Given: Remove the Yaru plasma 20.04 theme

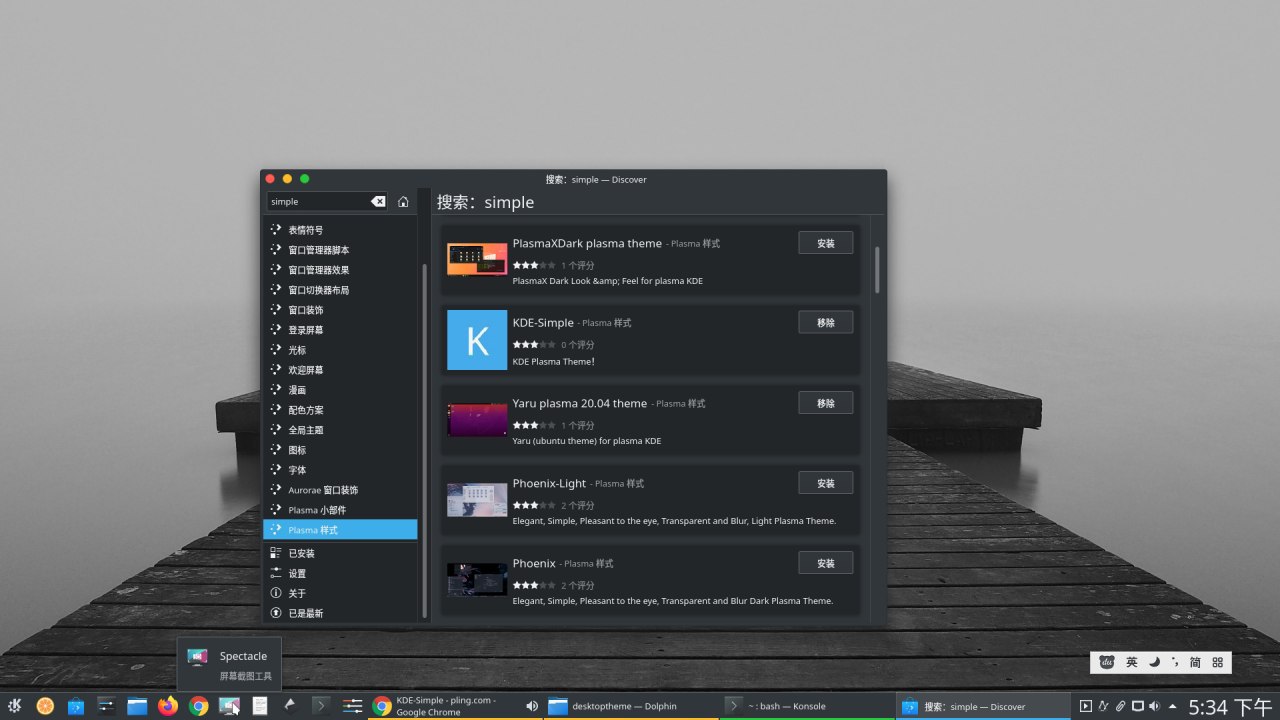Looking at the screenshot, I should pos(825,403).
